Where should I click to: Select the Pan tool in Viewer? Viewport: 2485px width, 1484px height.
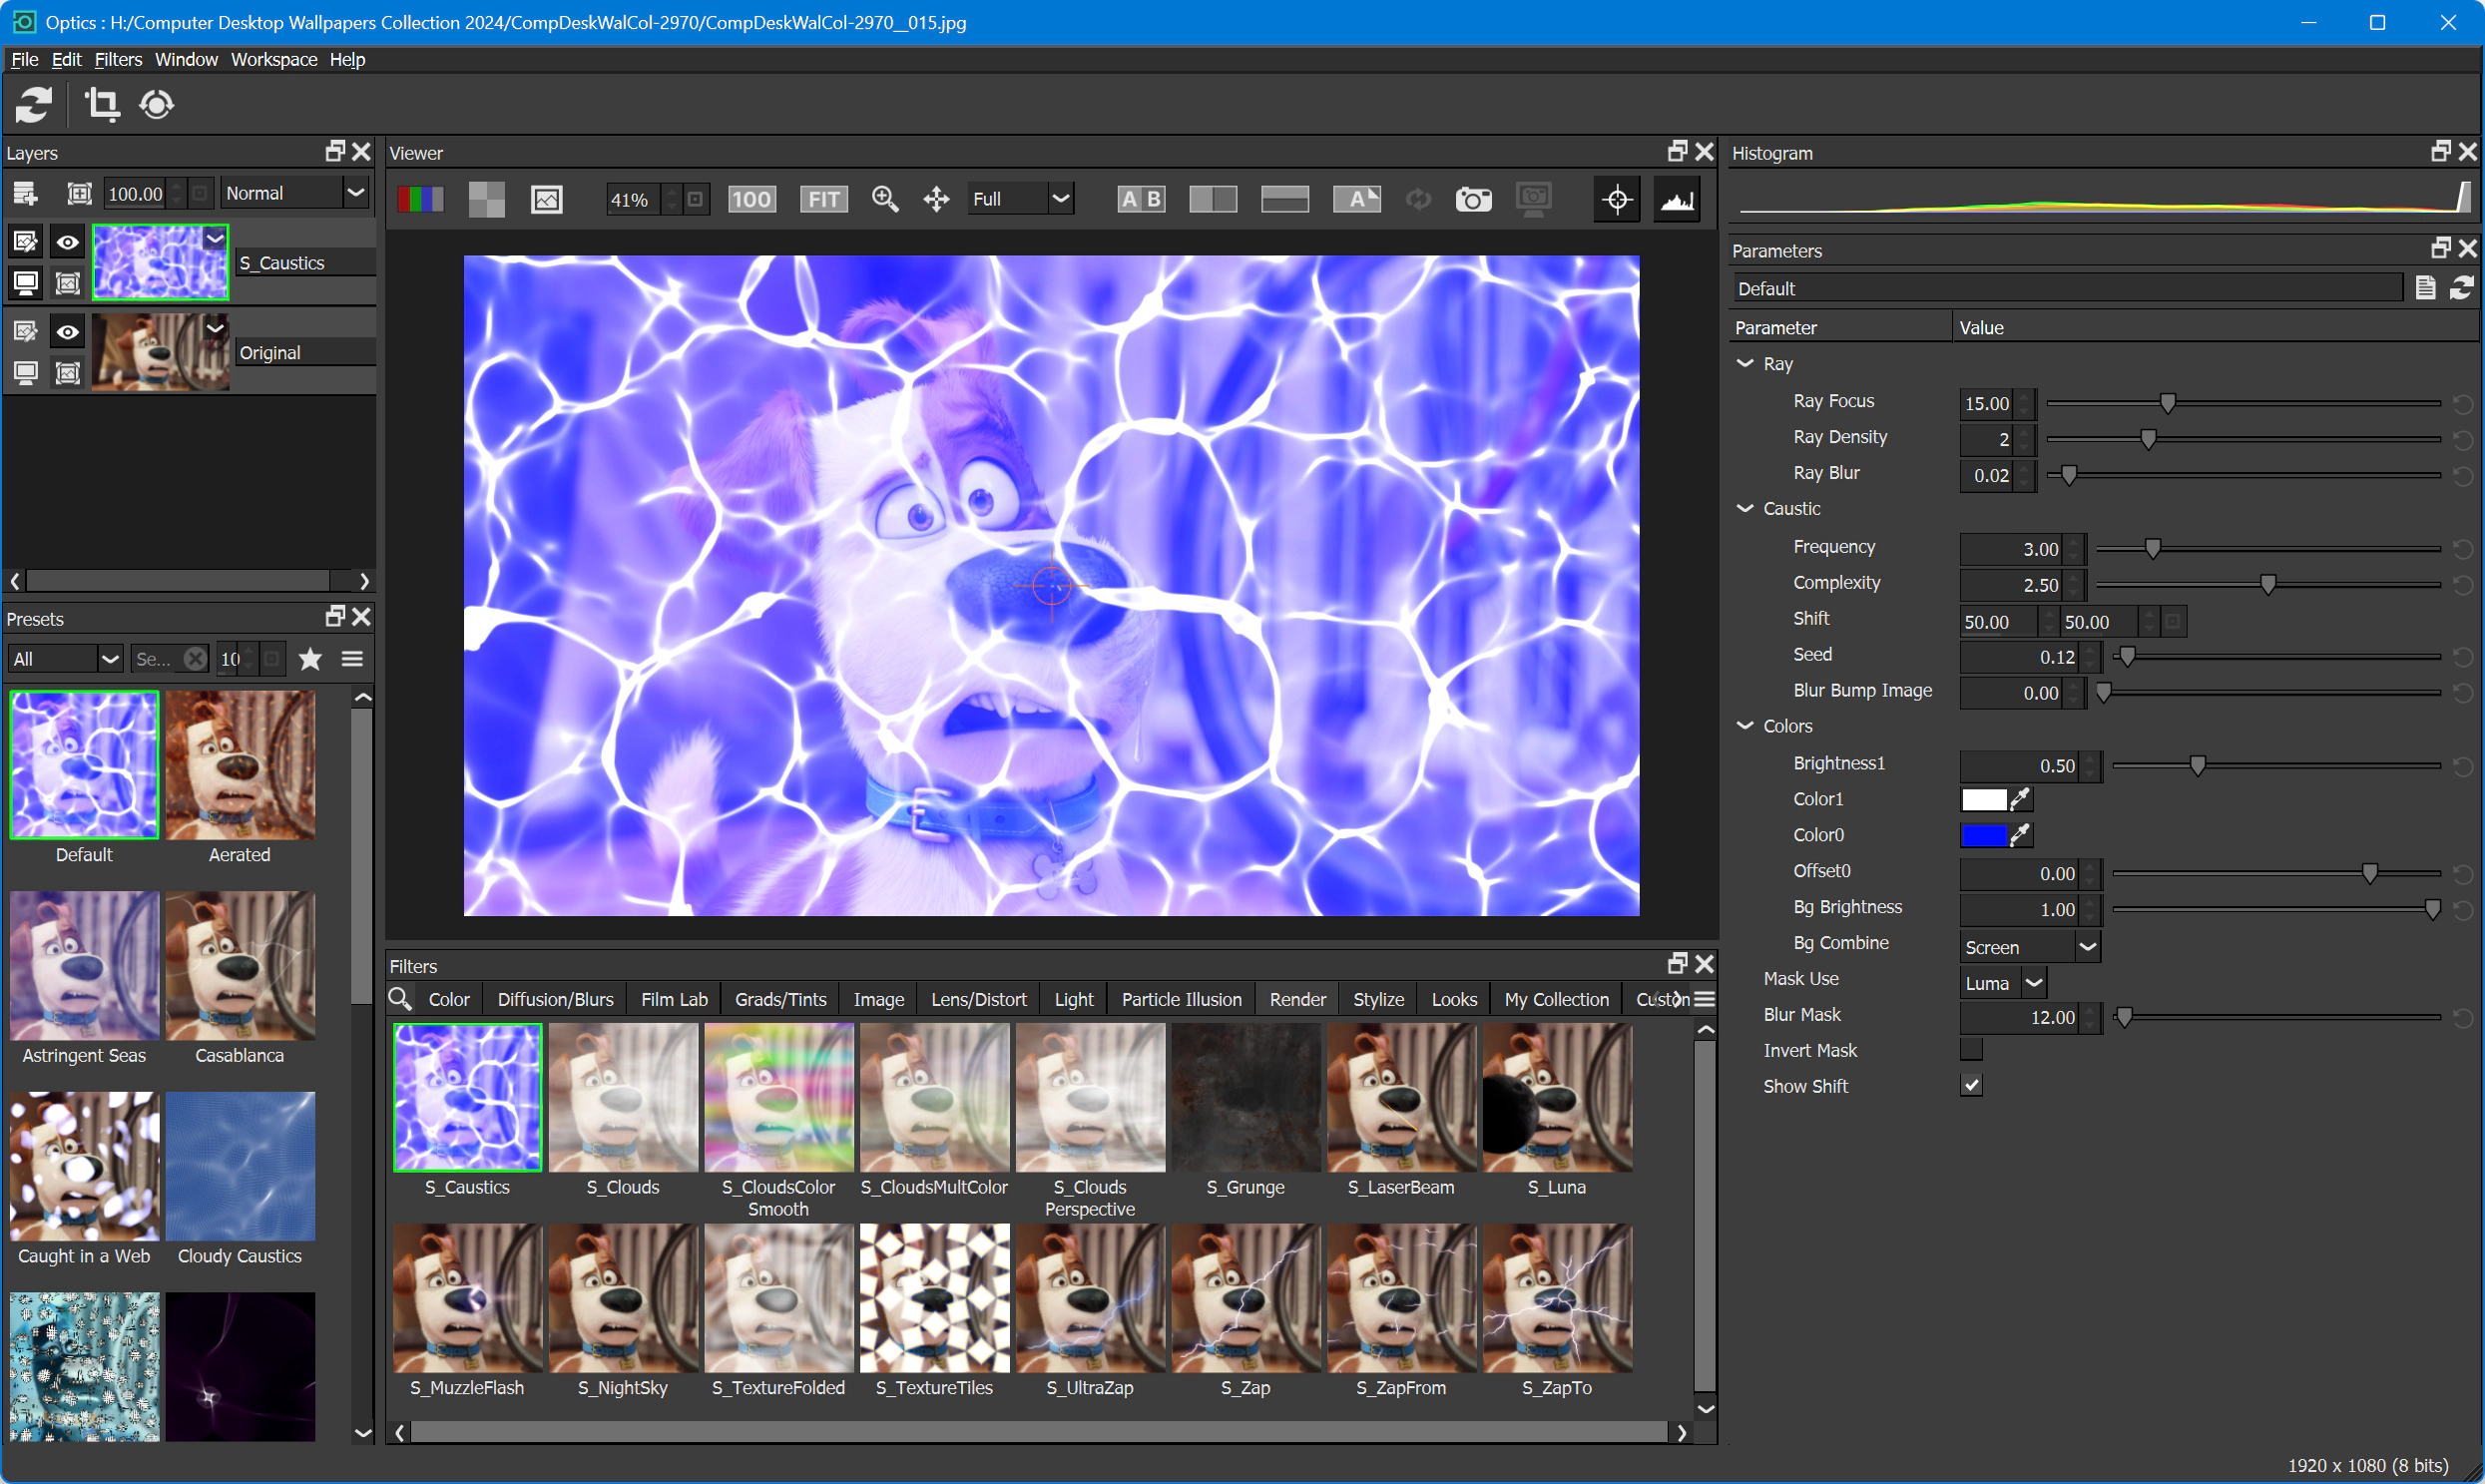[x=936, y=199]
